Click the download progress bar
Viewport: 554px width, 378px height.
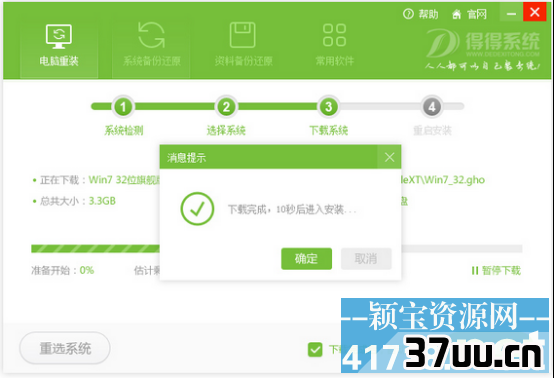click(x=277, y=249)
